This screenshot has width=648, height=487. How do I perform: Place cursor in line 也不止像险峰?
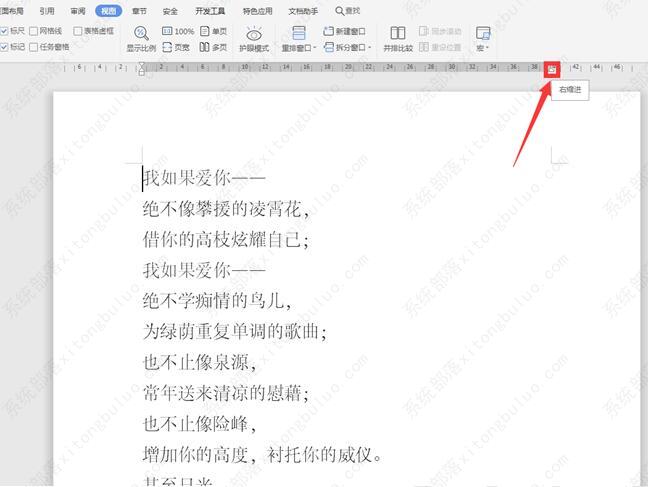(200, 424)
